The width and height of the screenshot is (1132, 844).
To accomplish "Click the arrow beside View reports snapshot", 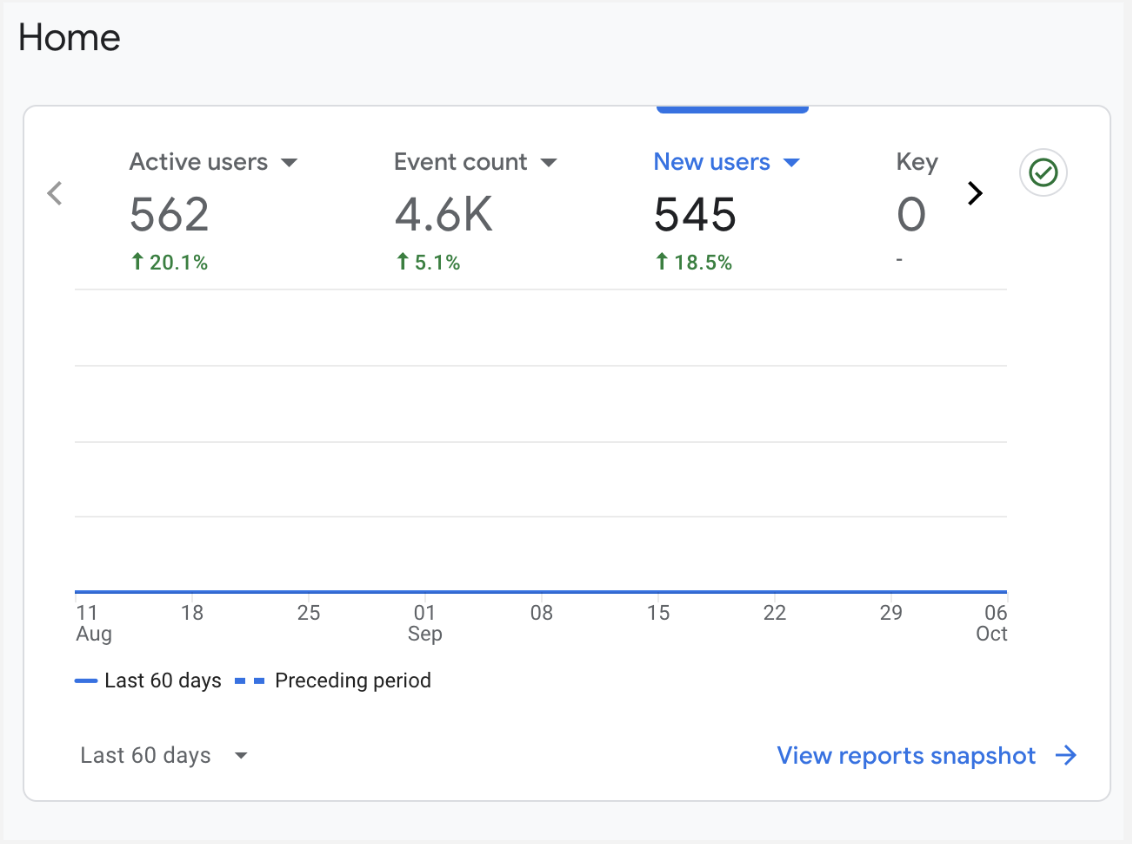I will 1066,756.
